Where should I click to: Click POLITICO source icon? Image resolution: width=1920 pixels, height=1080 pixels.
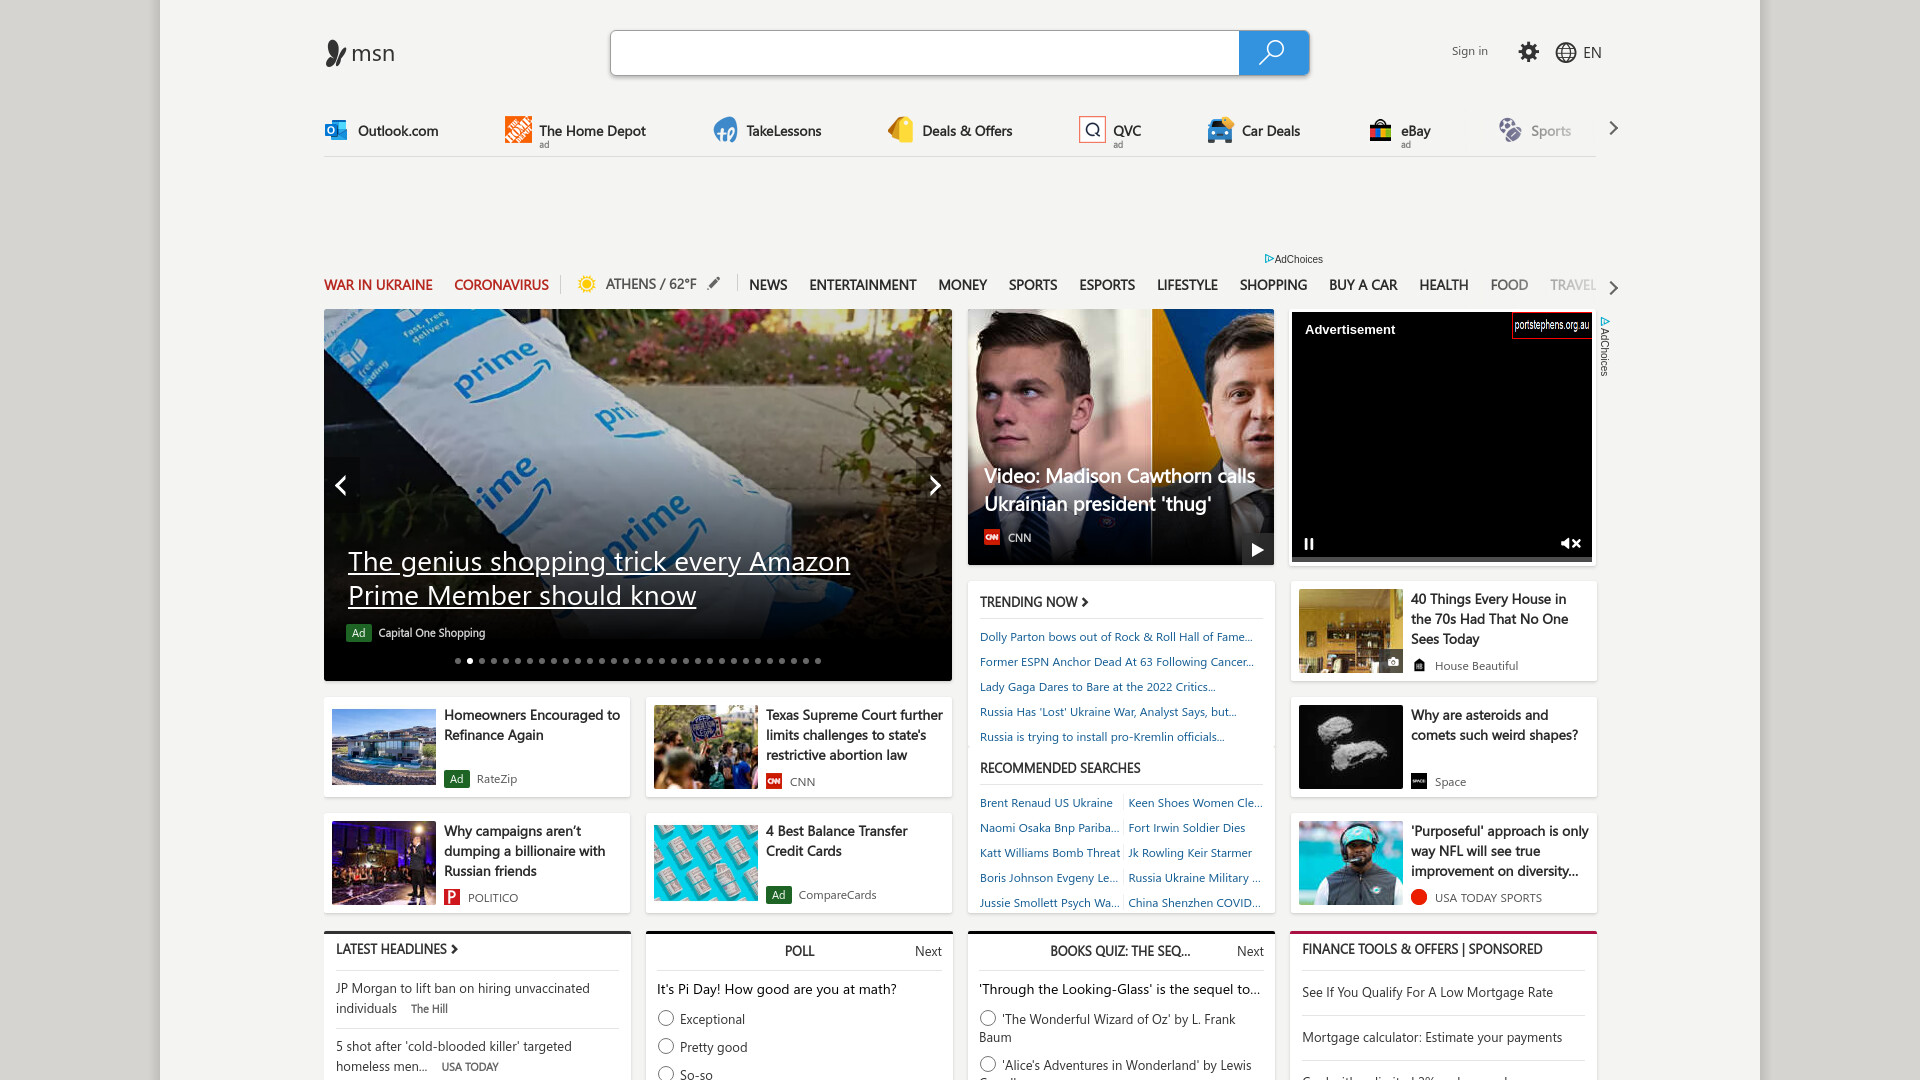click(452, 898)
